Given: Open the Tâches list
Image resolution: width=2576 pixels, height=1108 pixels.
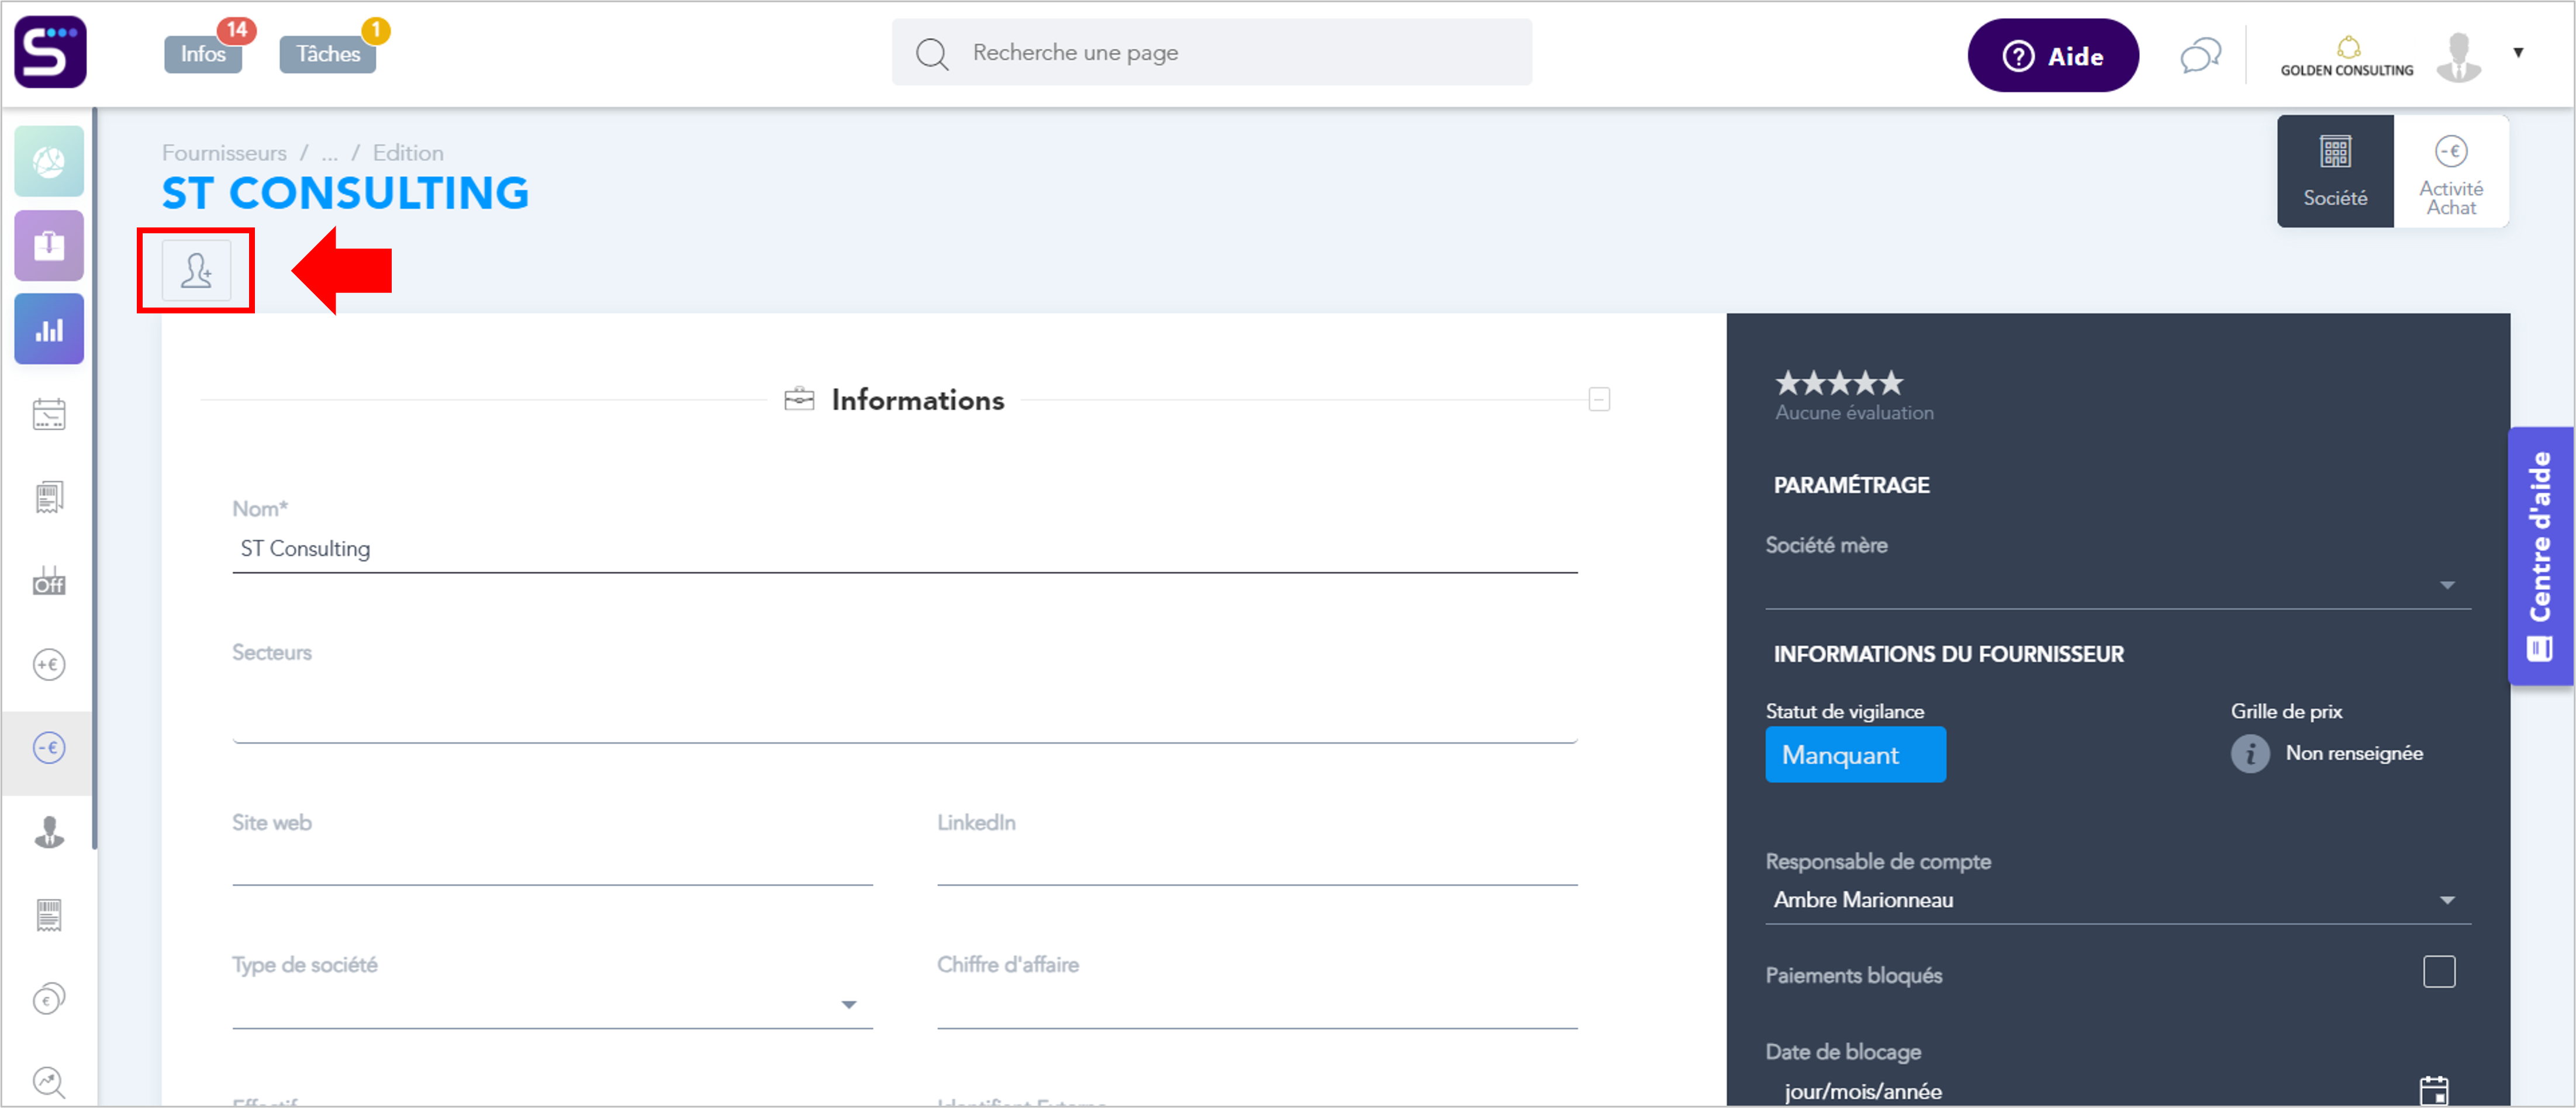Looking at the screenshot, I should click(x=328, y=54).
